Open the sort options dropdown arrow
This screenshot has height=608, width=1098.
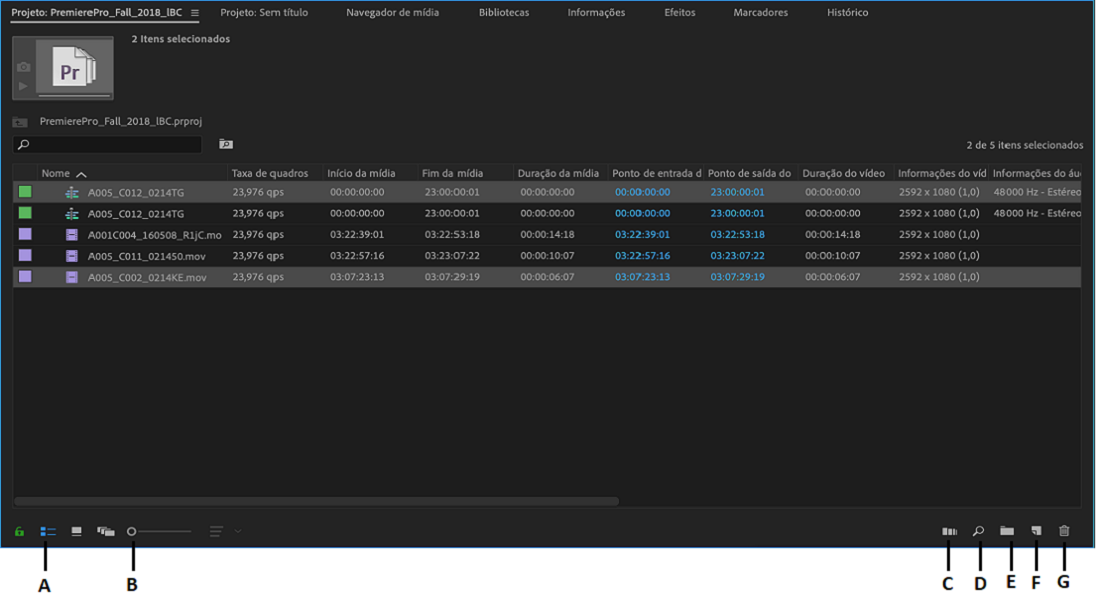tap(238, 531)
